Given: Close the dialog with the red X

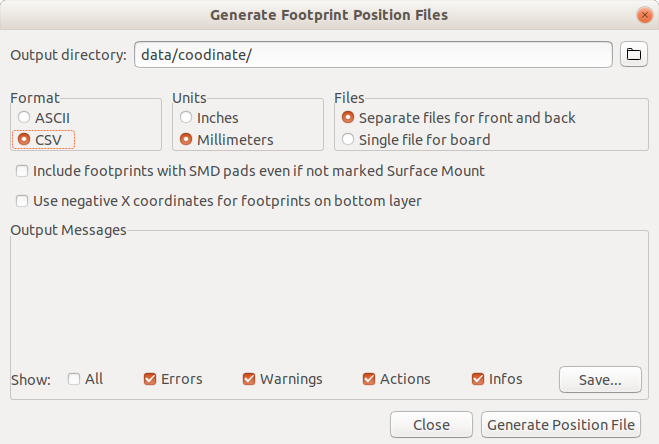Looking at the screenshot, I should coord(644,15).
